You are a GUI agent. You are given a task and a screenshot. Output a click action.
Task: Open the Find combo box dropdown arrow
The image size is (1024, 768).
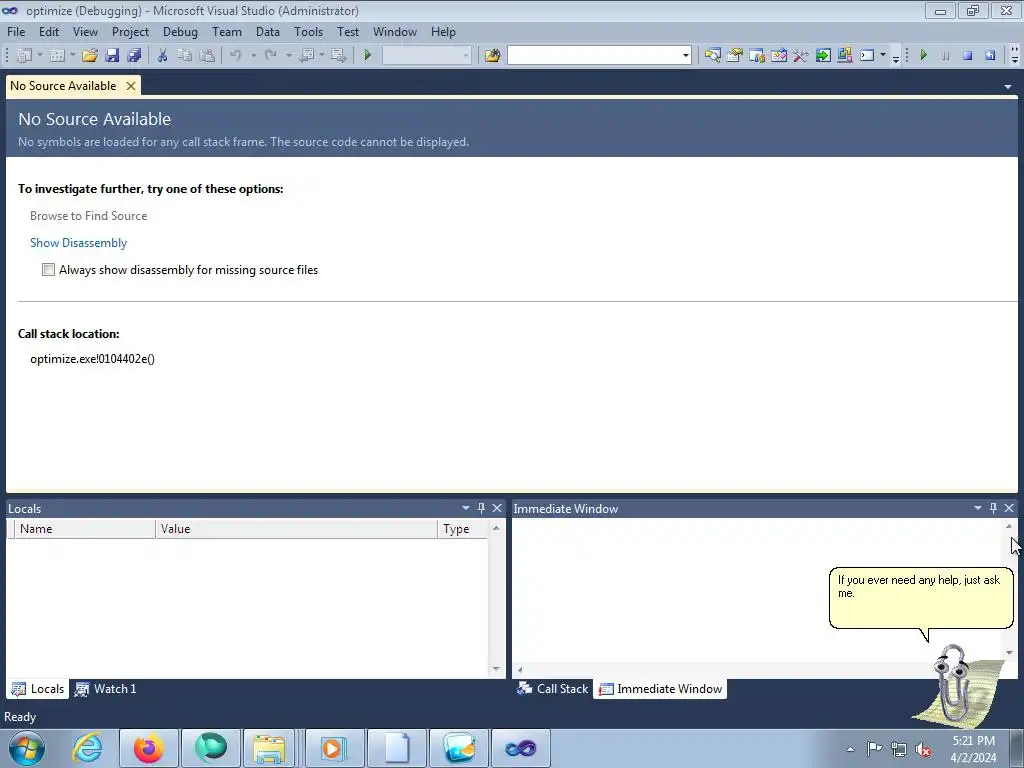coord(686,56)
